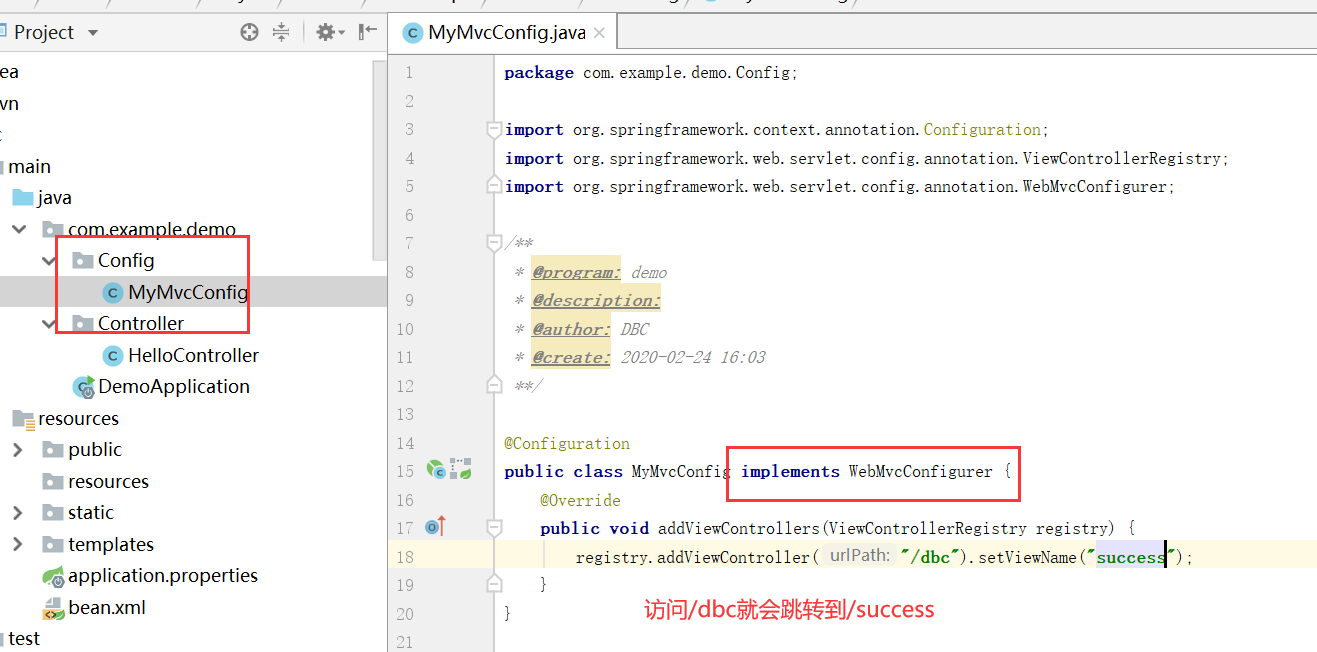1317x652 pixels.
Task: Collapse the Config folder
Action: coord(50,260)
